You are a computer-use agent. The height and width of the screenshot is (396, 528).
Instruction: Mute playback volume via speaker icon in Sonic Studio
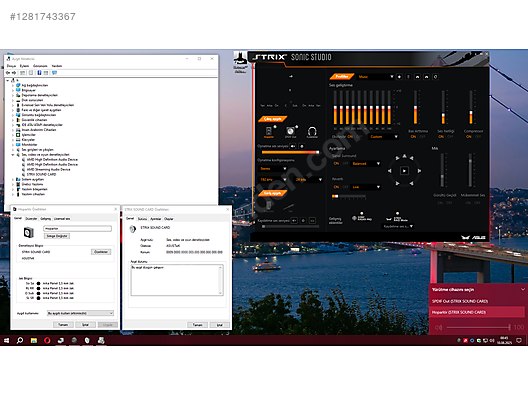(x=293, y=146)
